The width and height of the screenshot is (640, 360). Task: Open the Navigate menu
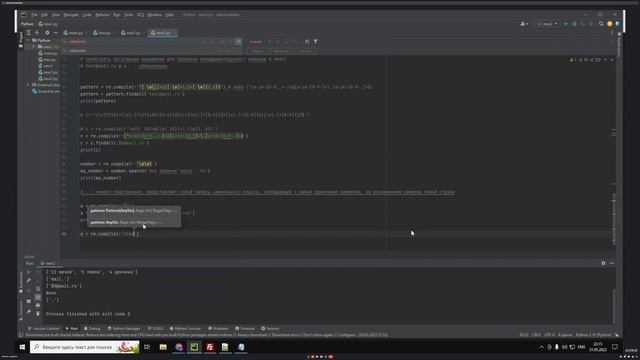pyautogui.click(x=71, y=15)
